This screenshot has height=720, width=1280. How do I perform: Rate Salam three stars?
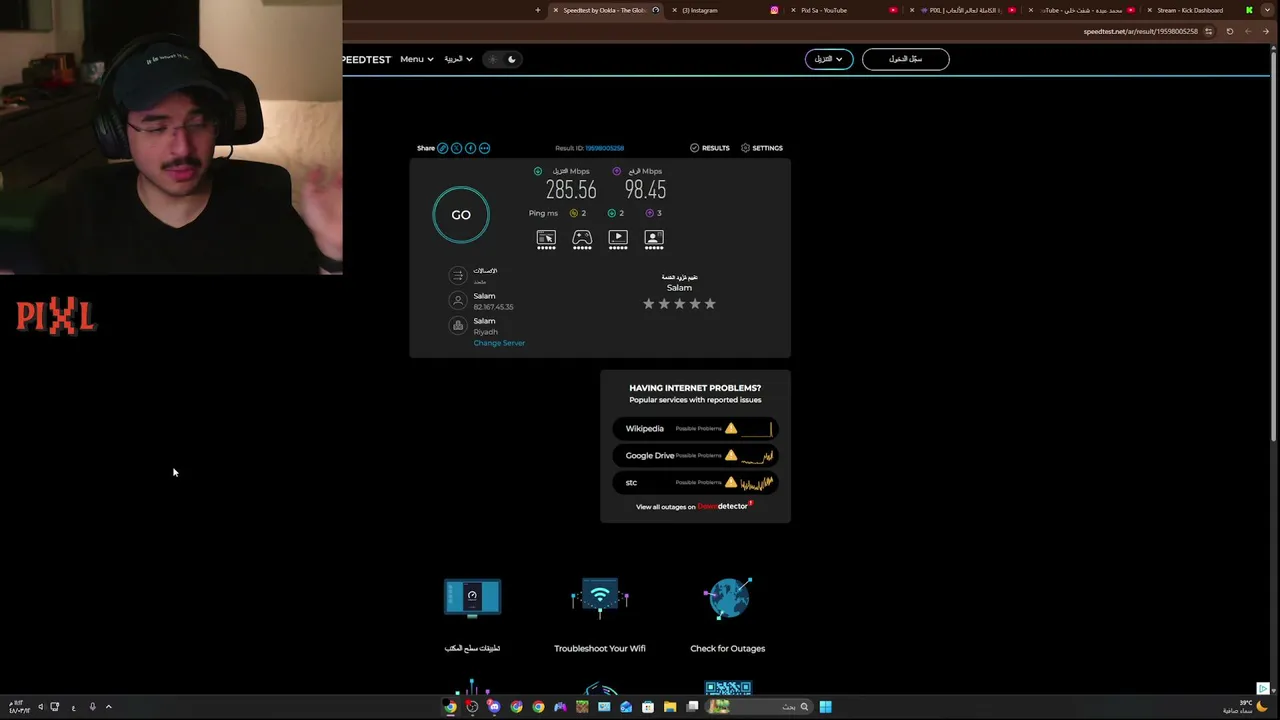coord(679,304)
